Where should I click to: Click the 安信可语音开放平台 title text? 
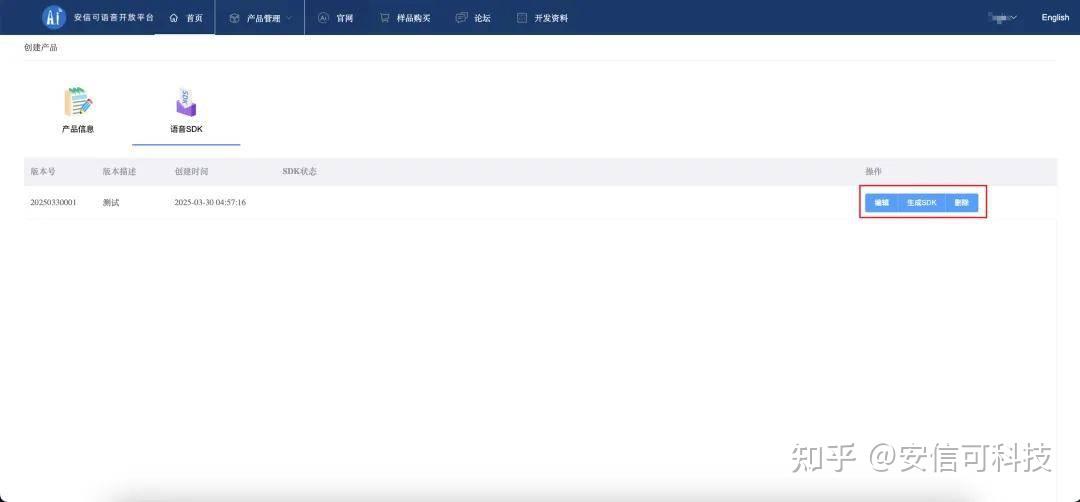114,18
